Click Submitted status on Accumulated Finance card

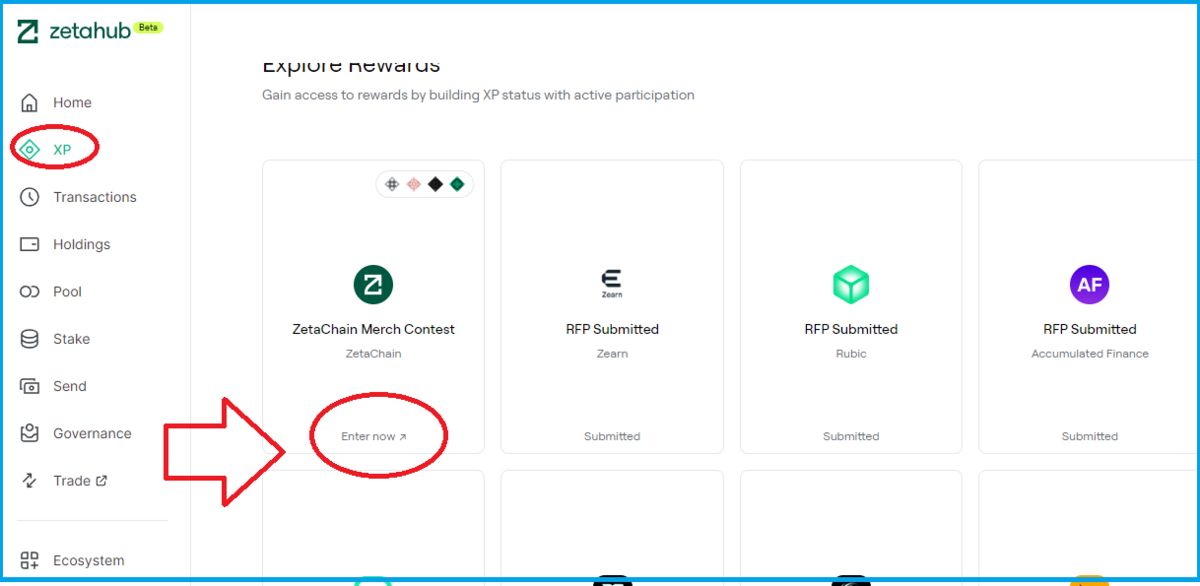point(1090,436)
